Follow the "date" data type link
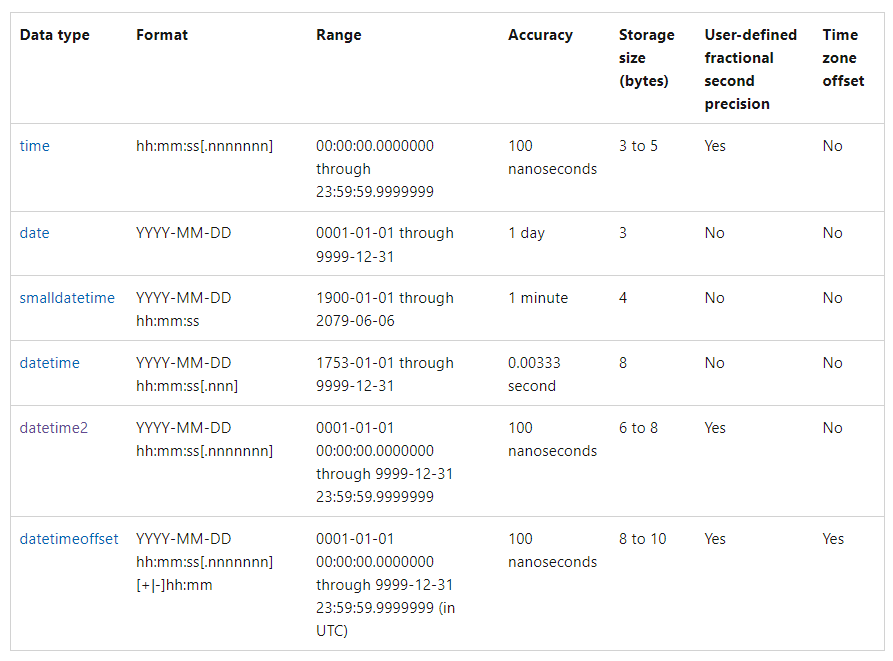This screenshot has width=893, height=661. tap(34, 233)
